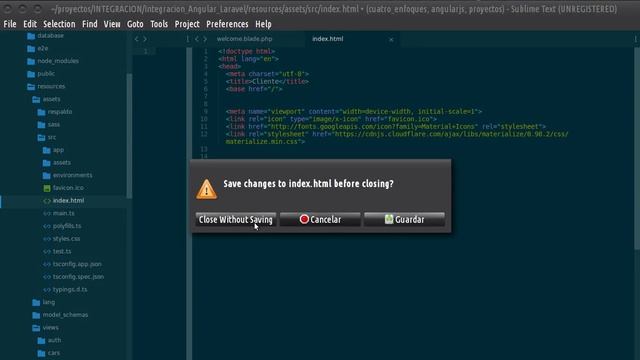Screen dimensions: 640x360
Task: Click the e2e folder icon
Action: pyautogui.click(x=31, y=49)
